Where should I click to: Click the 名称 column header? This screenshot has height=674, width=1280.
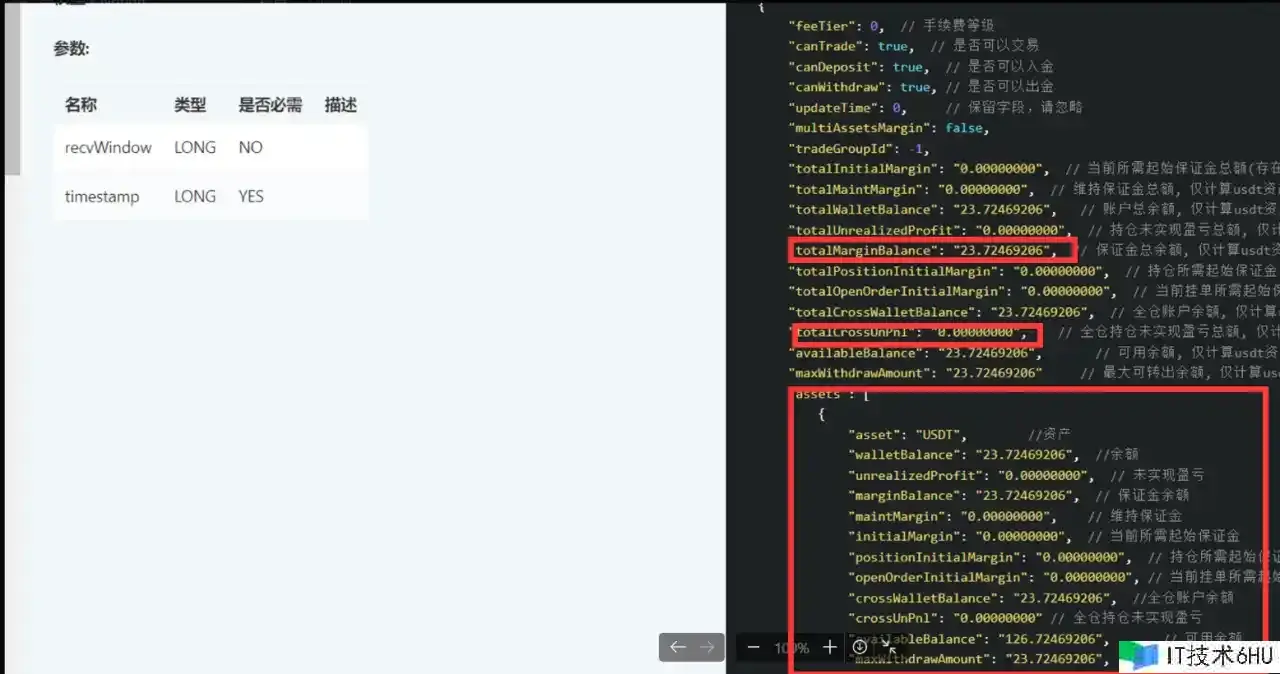point(81,105)
